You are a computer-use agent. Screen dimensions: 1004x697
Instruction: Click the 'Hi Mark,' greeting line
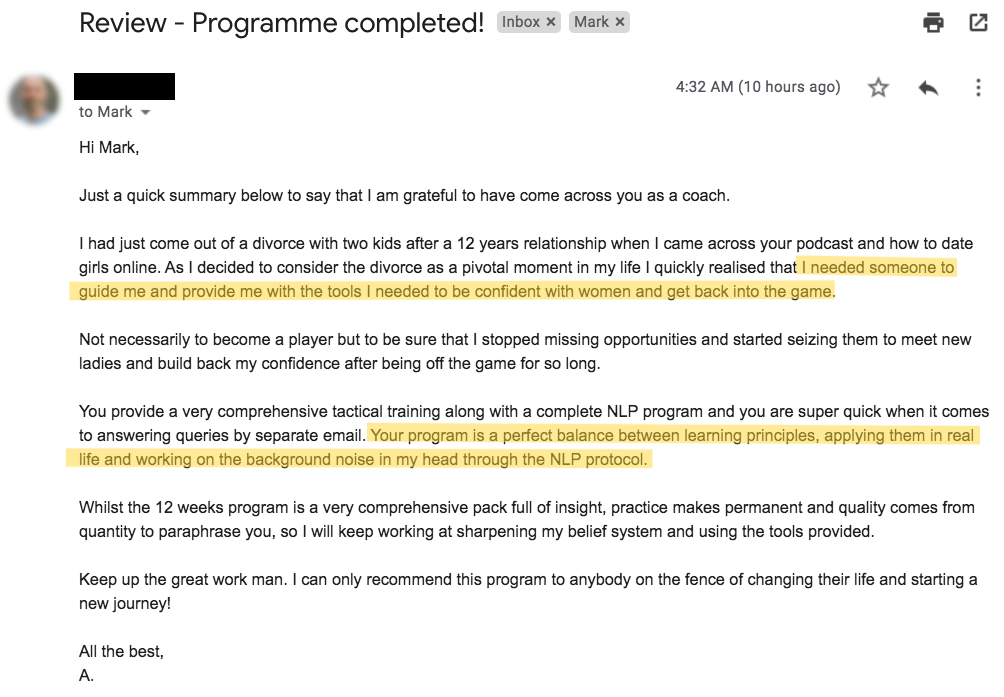click(x=109, y=147)
